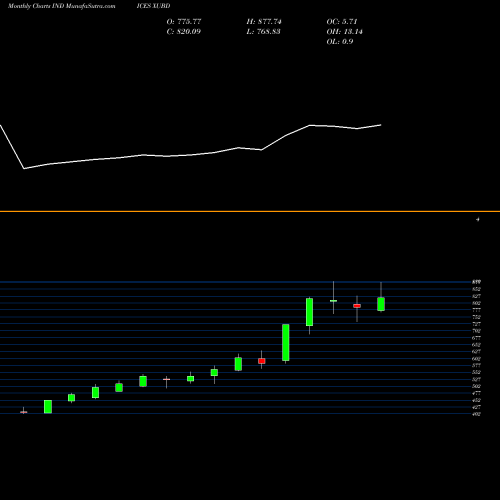Click the 877 top price axis label
500x500 pixels.
click(476, 282)
